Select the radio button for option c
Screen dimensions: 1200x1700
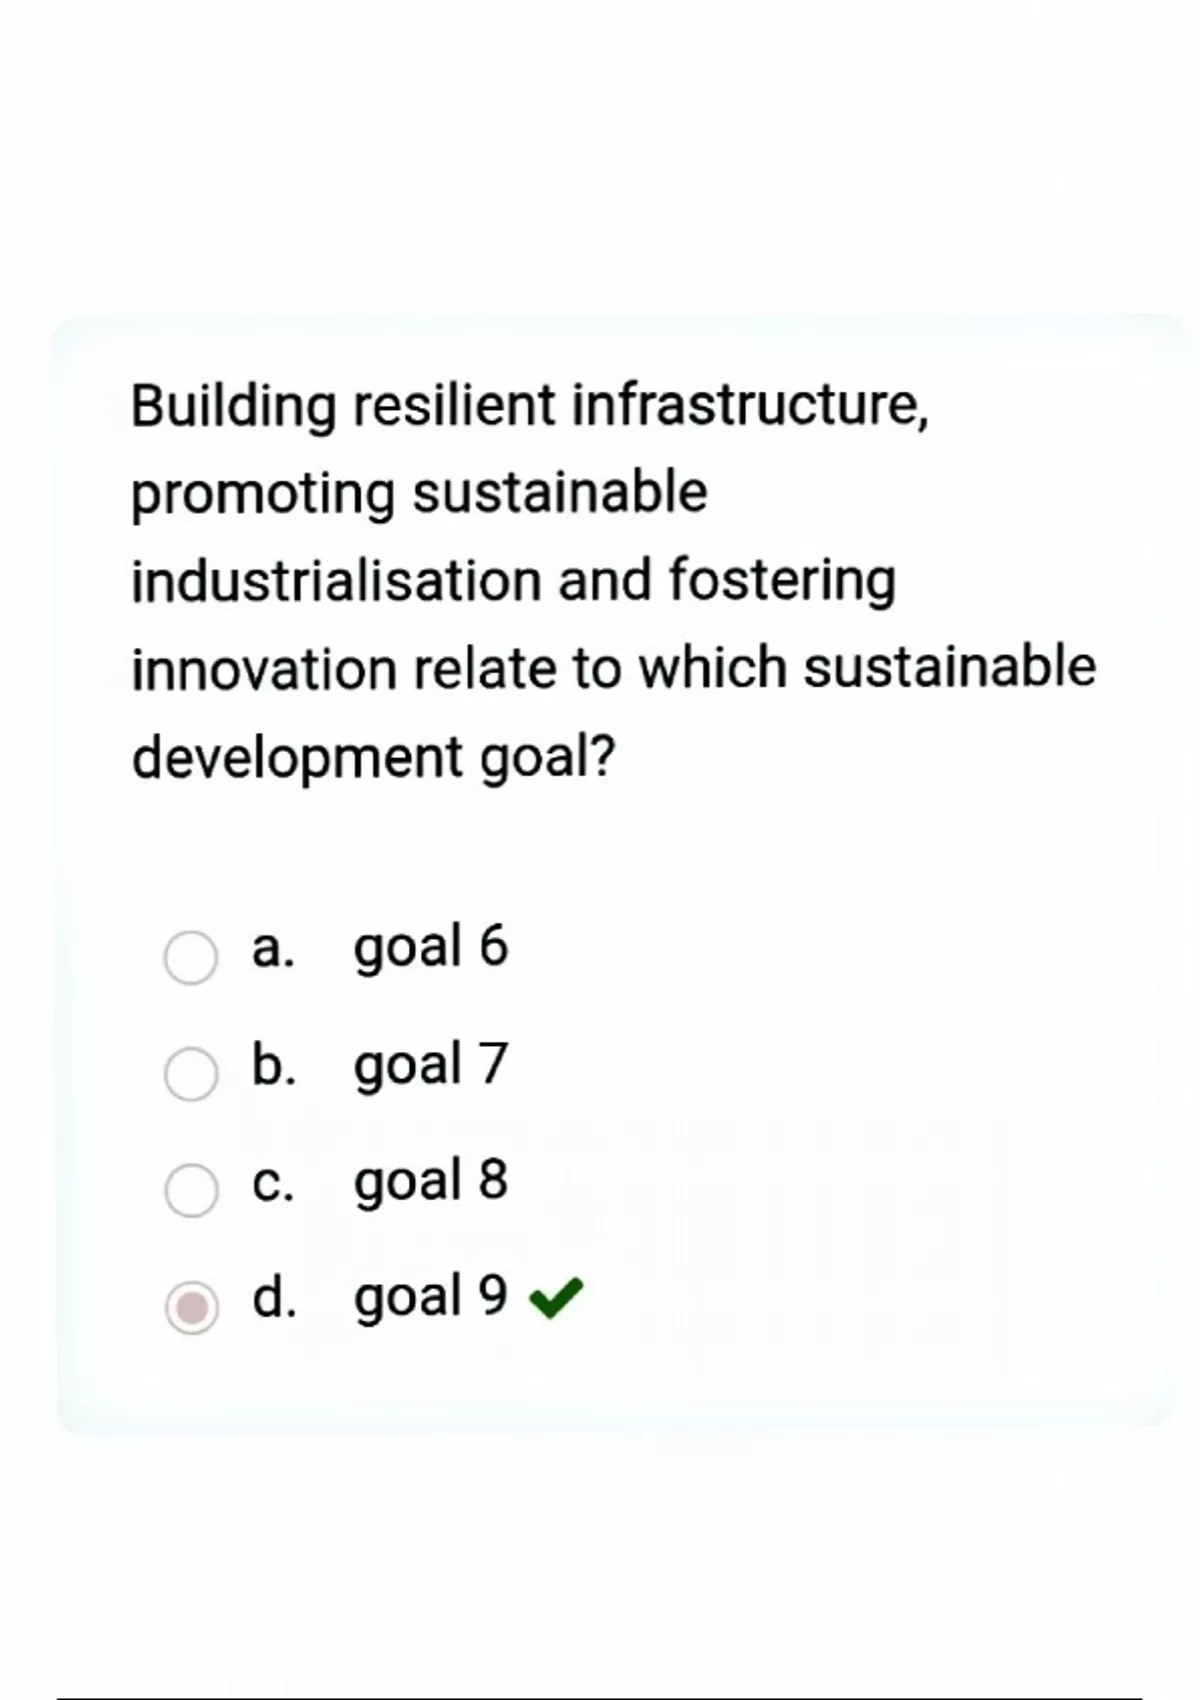pos(190,1190)
